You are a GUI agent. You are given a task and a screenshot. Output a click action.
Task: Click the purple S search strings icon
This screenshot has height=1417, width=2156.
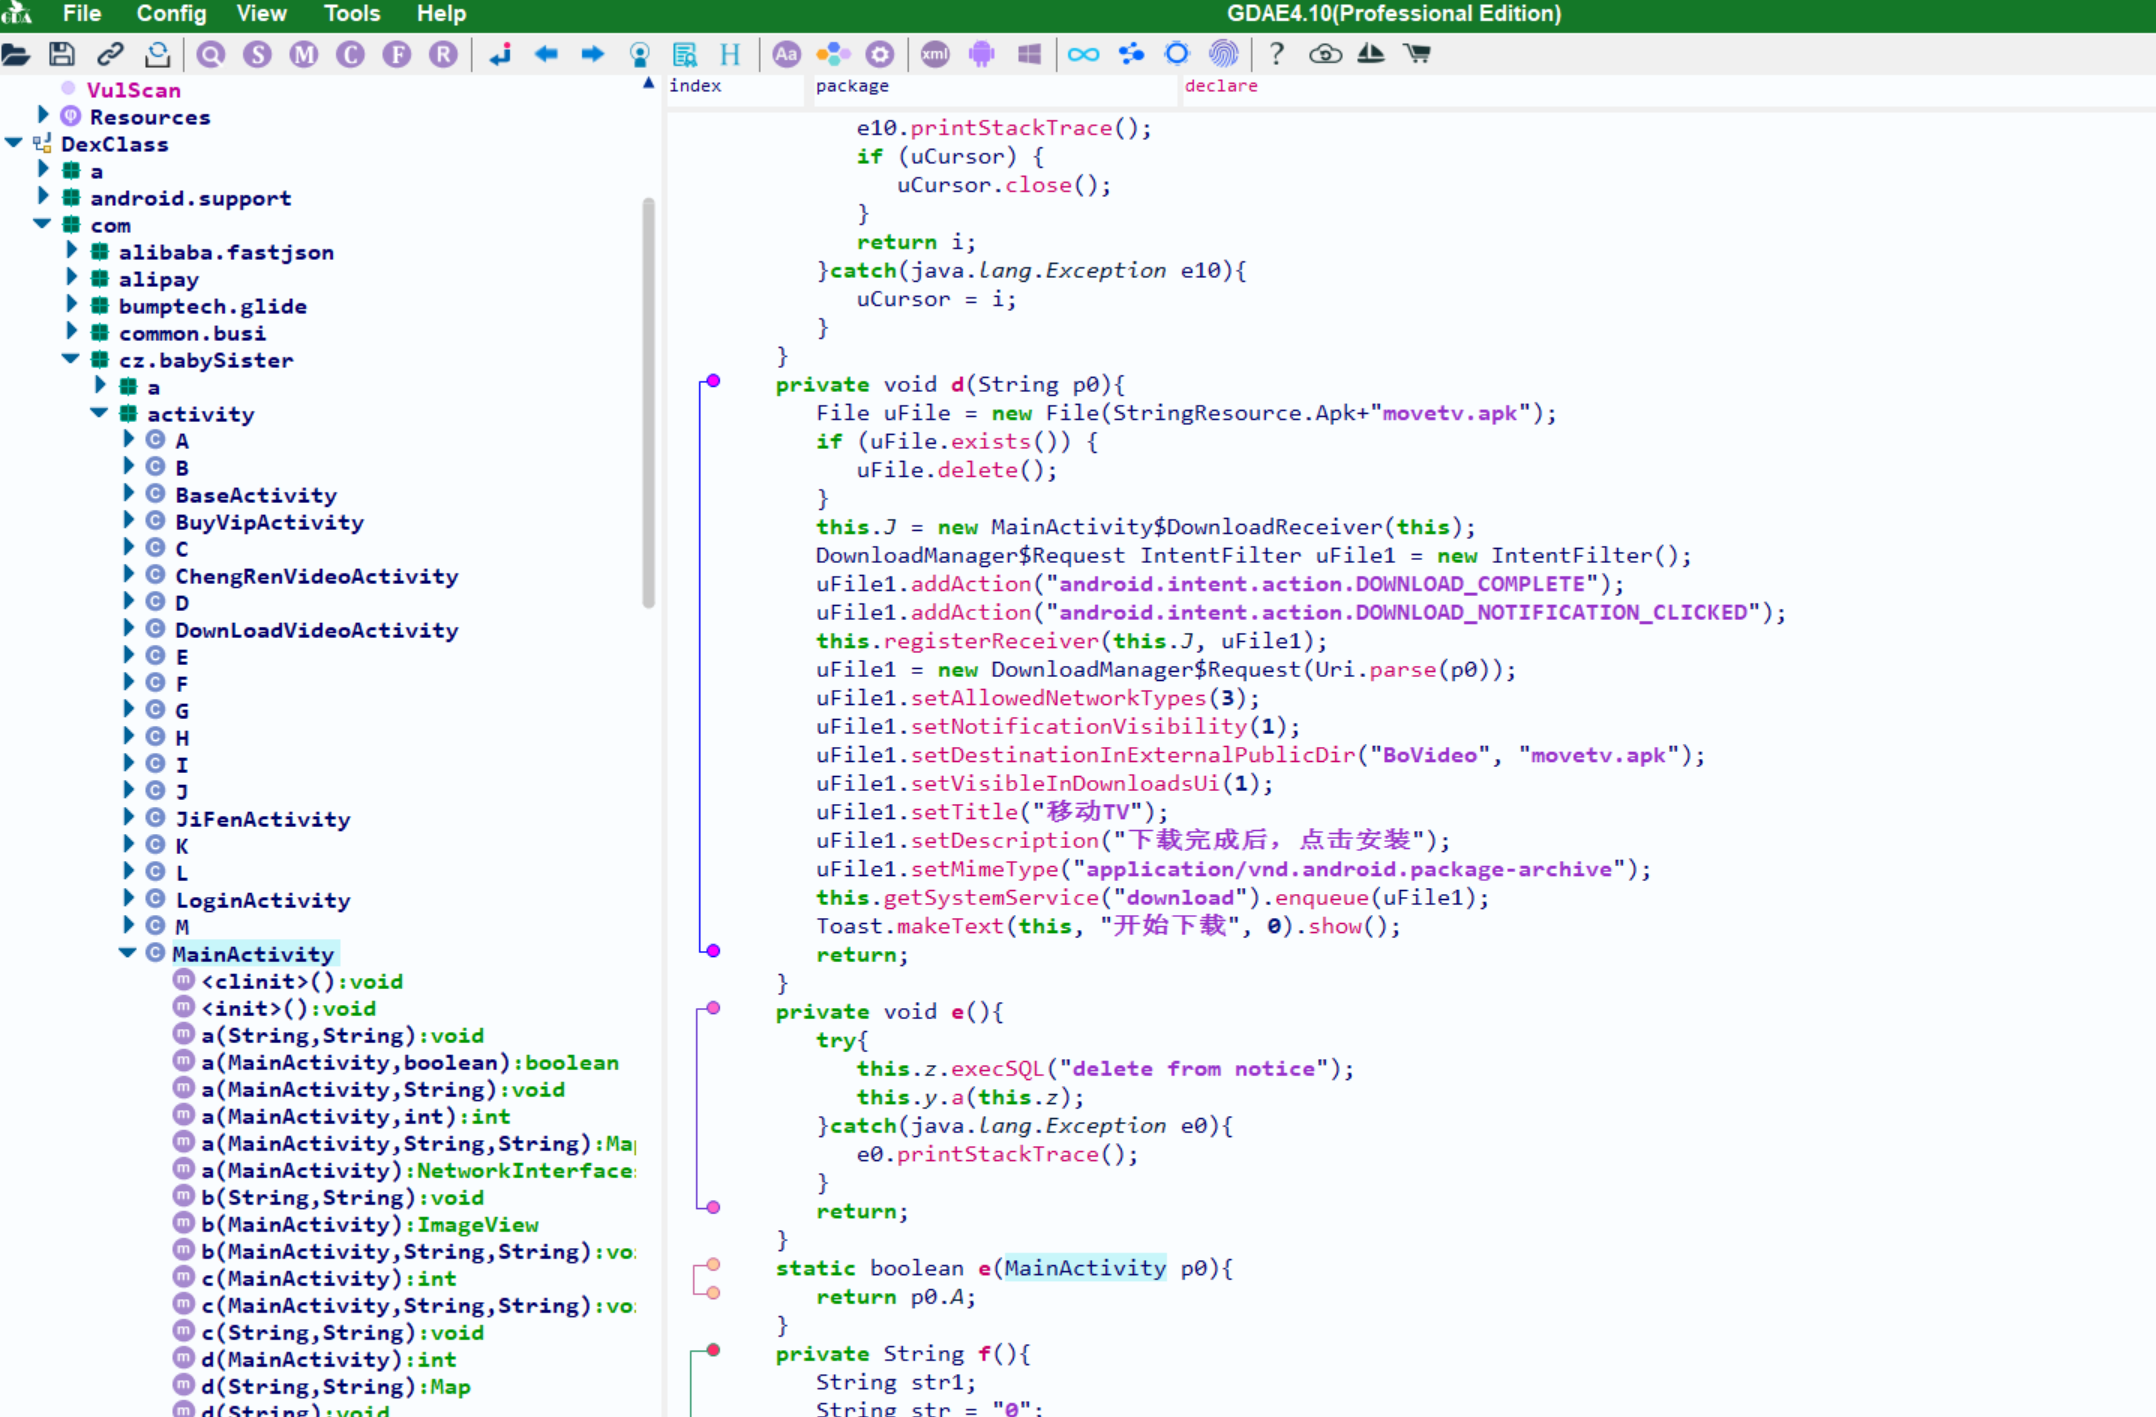(257, 54)
